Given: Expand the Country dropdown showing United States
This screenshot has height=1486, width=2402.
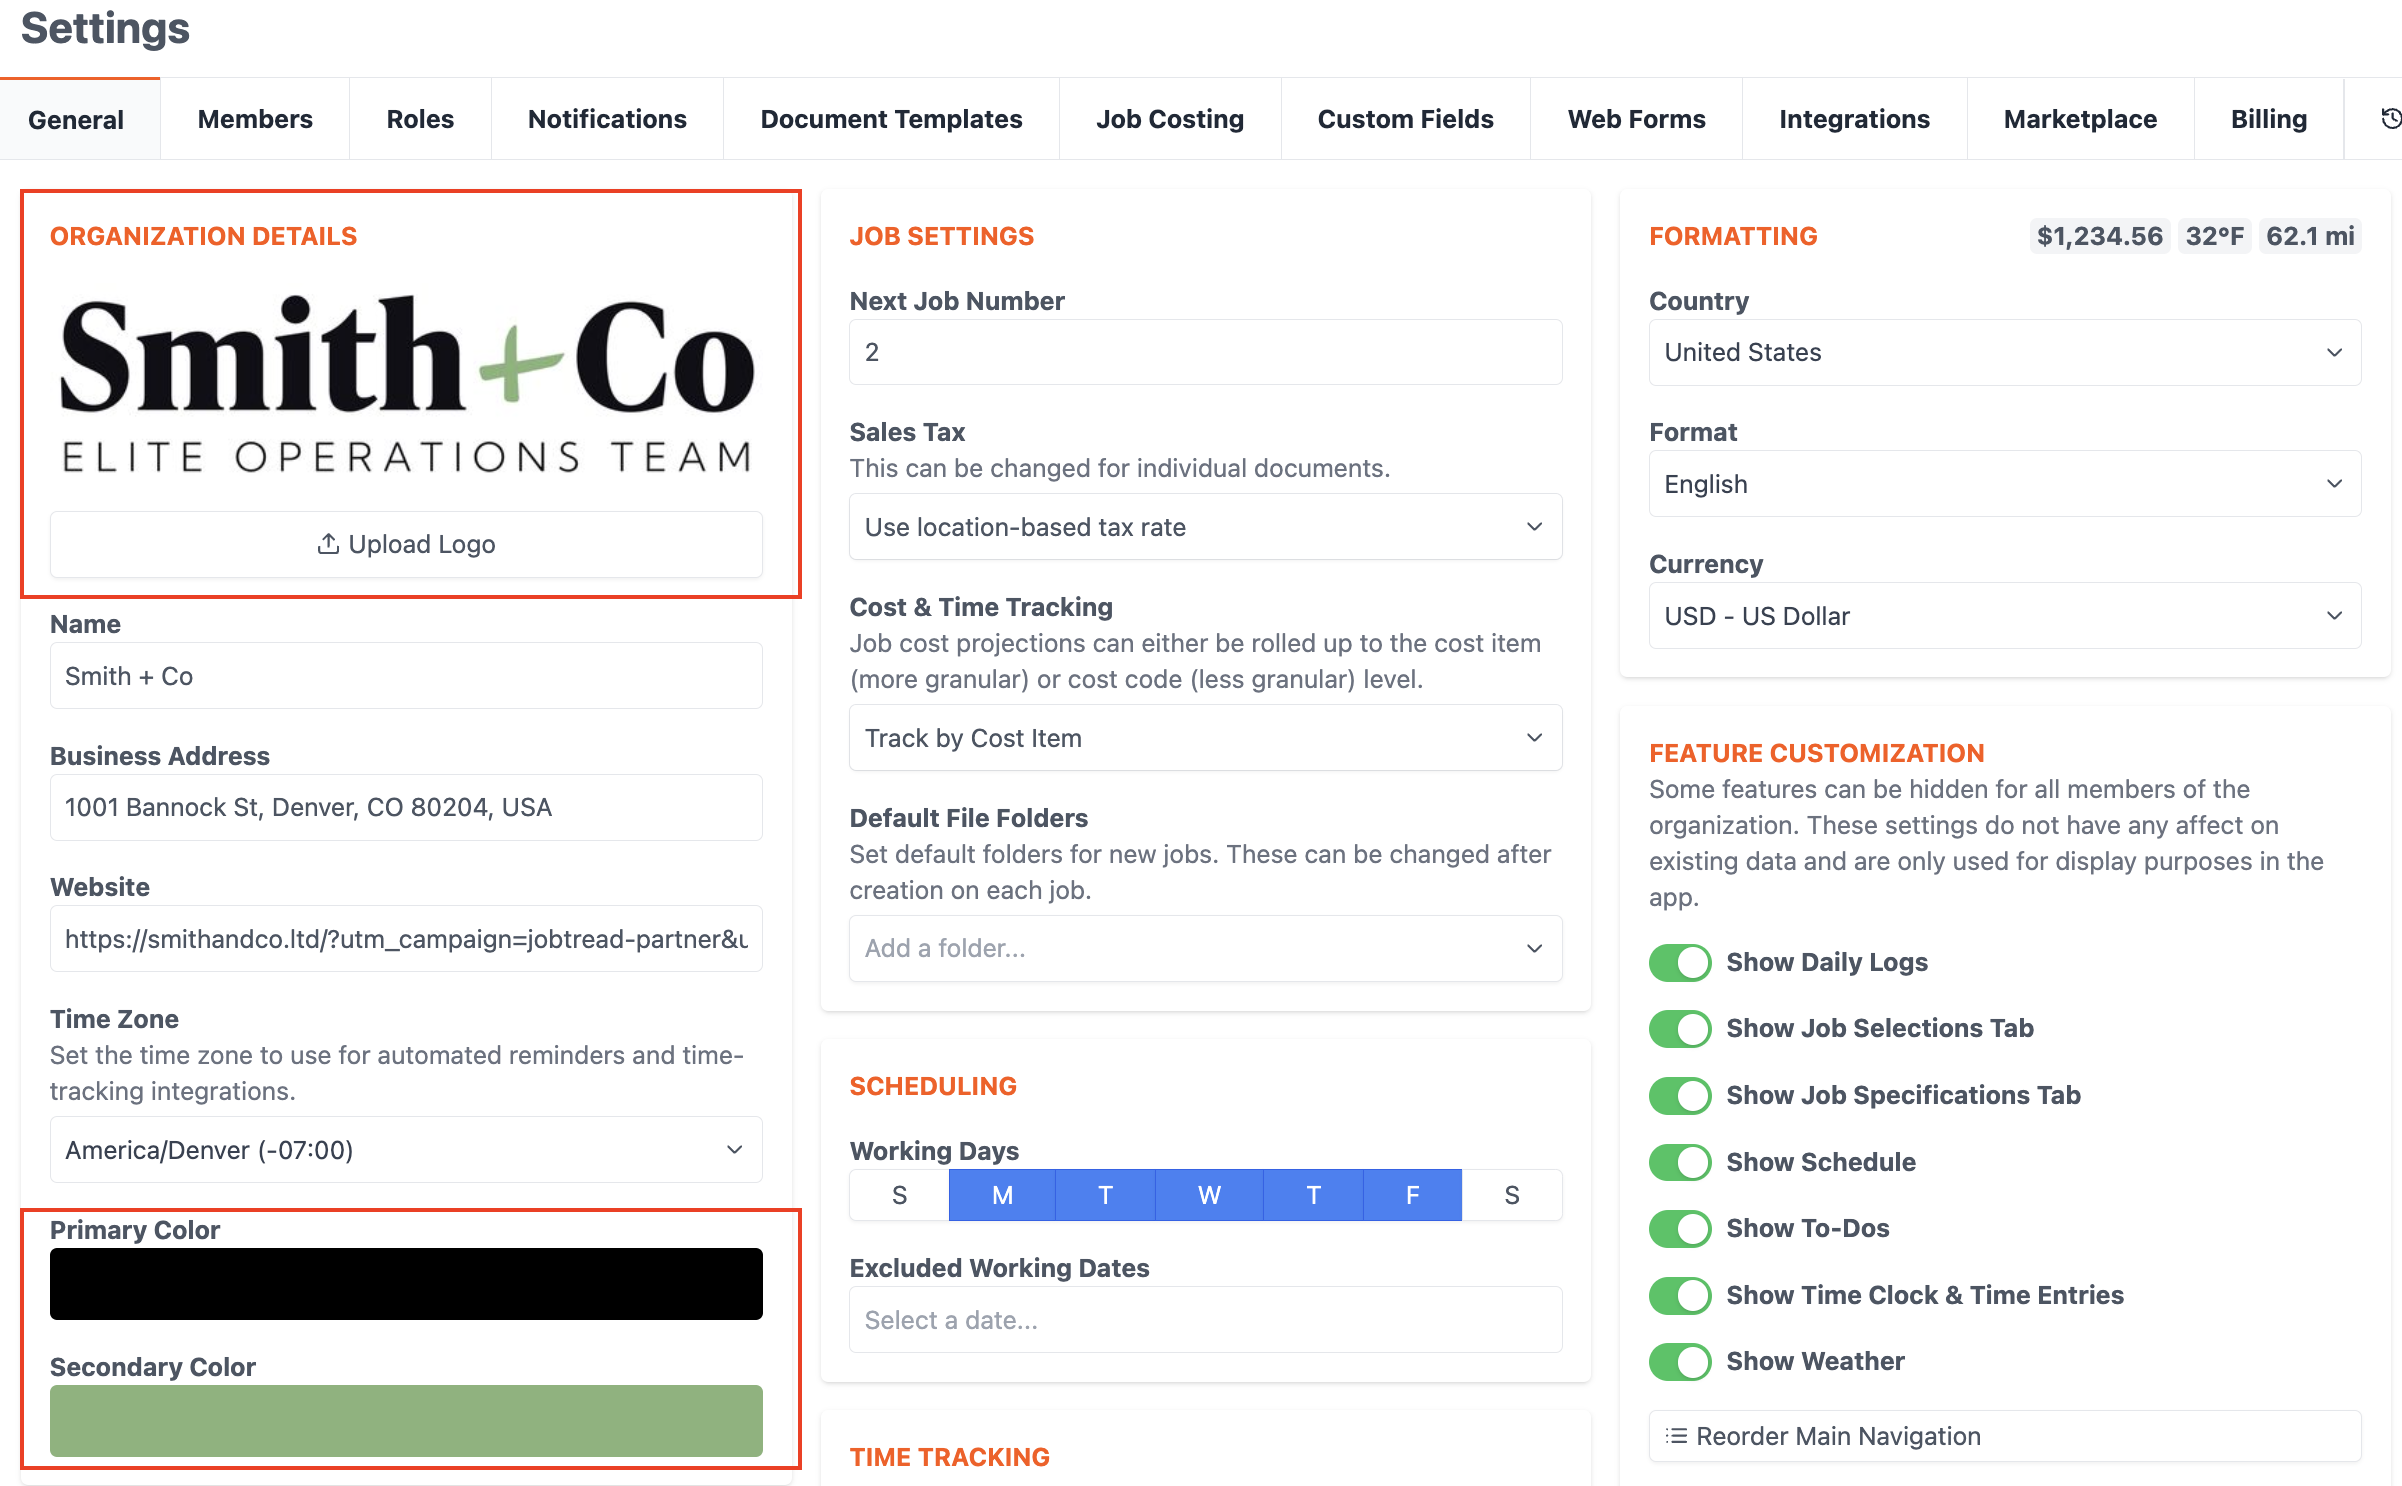Looking at the screenshot, I should [2004, 352].
